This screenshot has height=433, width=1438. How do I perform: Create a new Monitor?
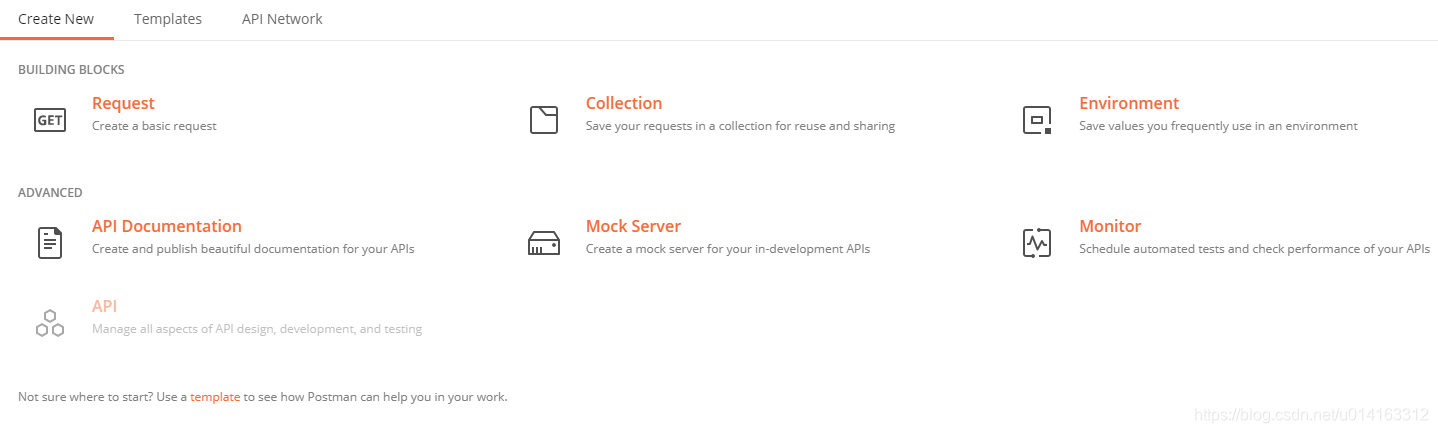(x=1110, y=226)
